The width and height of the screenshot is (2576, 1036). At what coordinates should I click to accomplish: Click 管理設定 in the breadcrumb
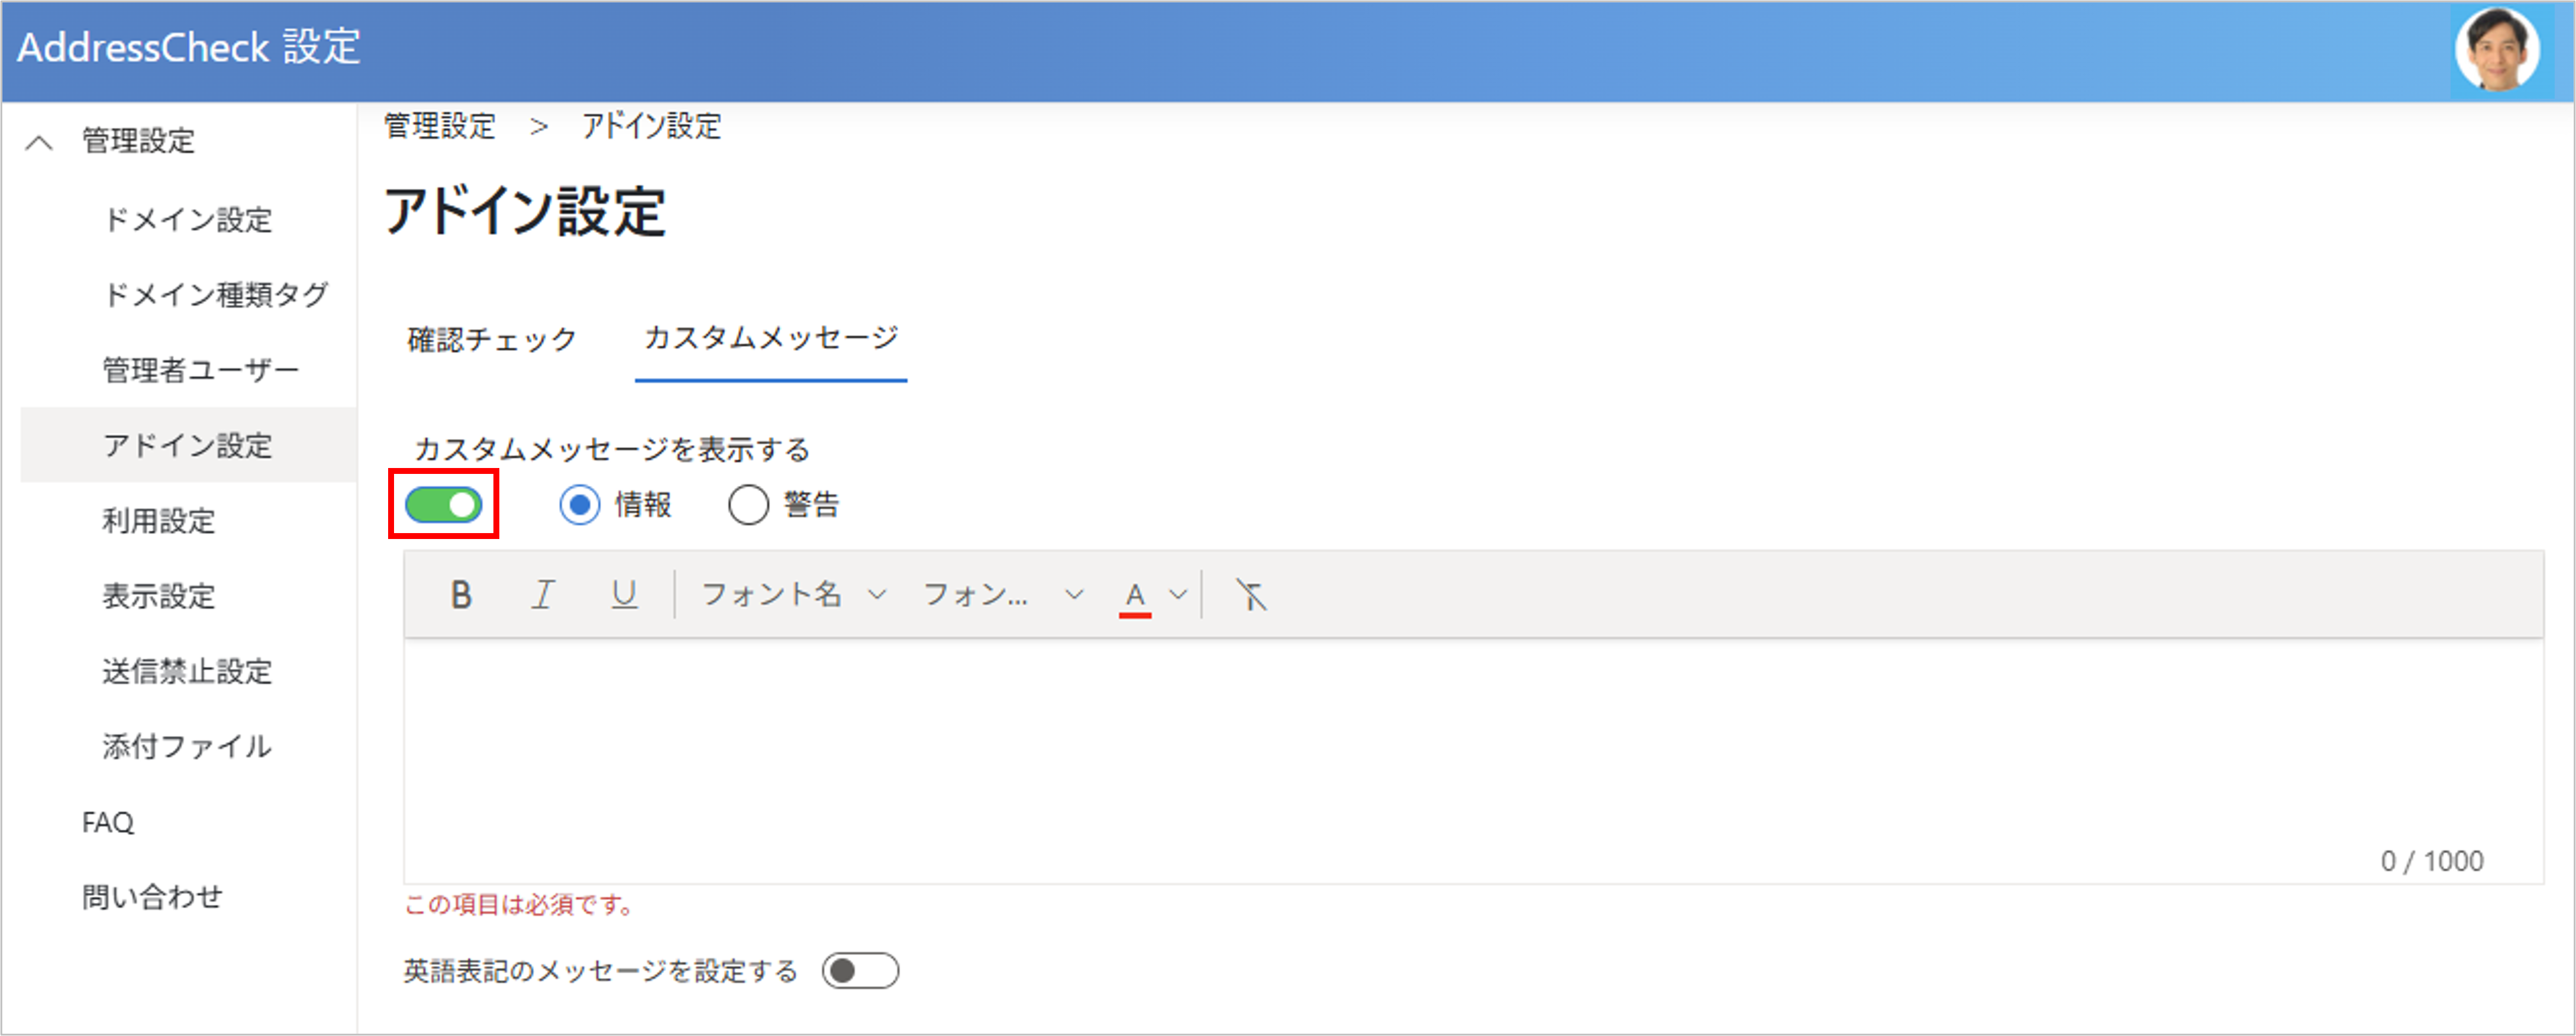440,126
